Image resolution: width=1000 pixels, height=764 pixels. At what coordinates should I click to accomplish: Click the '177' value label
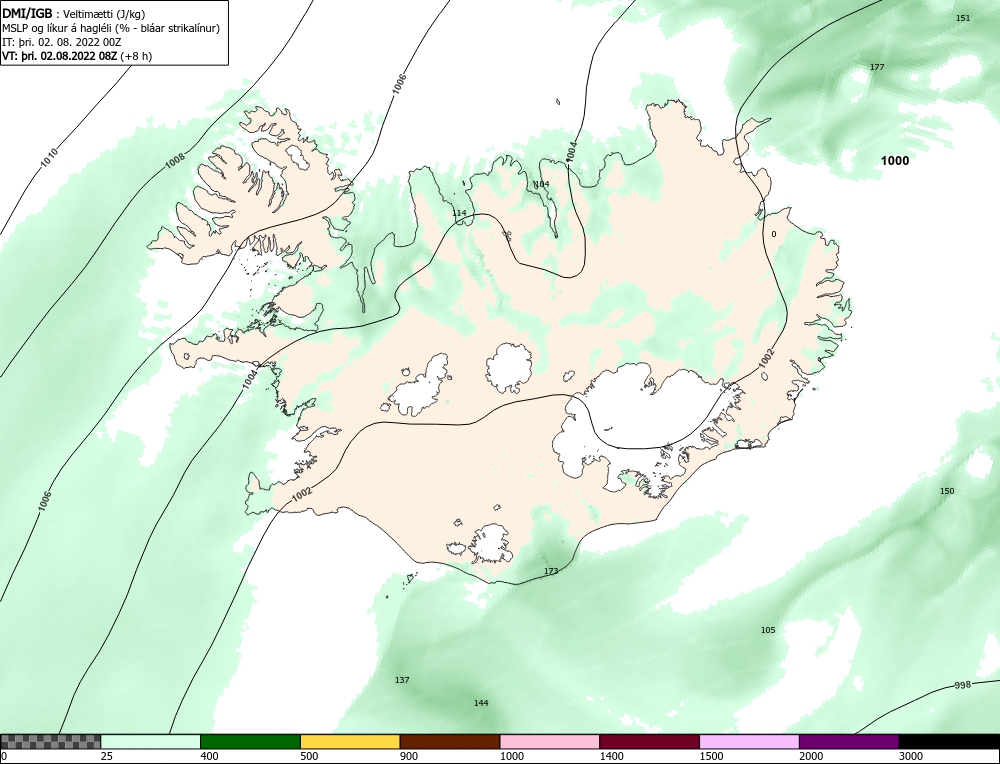877,67
